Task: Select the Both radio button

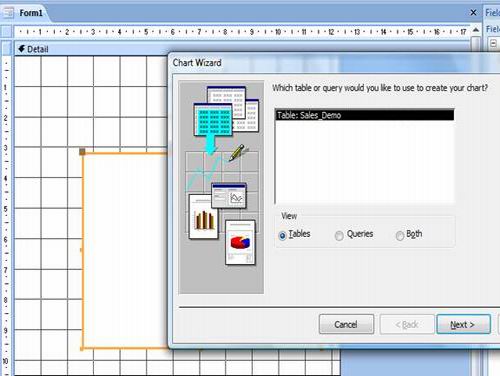Action: click(x=399, y=235)
